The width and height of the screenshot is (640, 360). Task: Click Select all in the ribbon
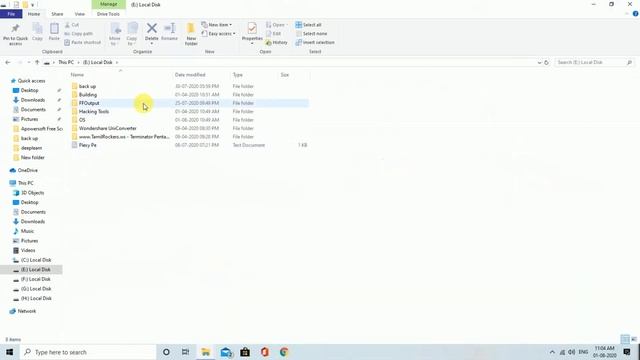[309, 25]
